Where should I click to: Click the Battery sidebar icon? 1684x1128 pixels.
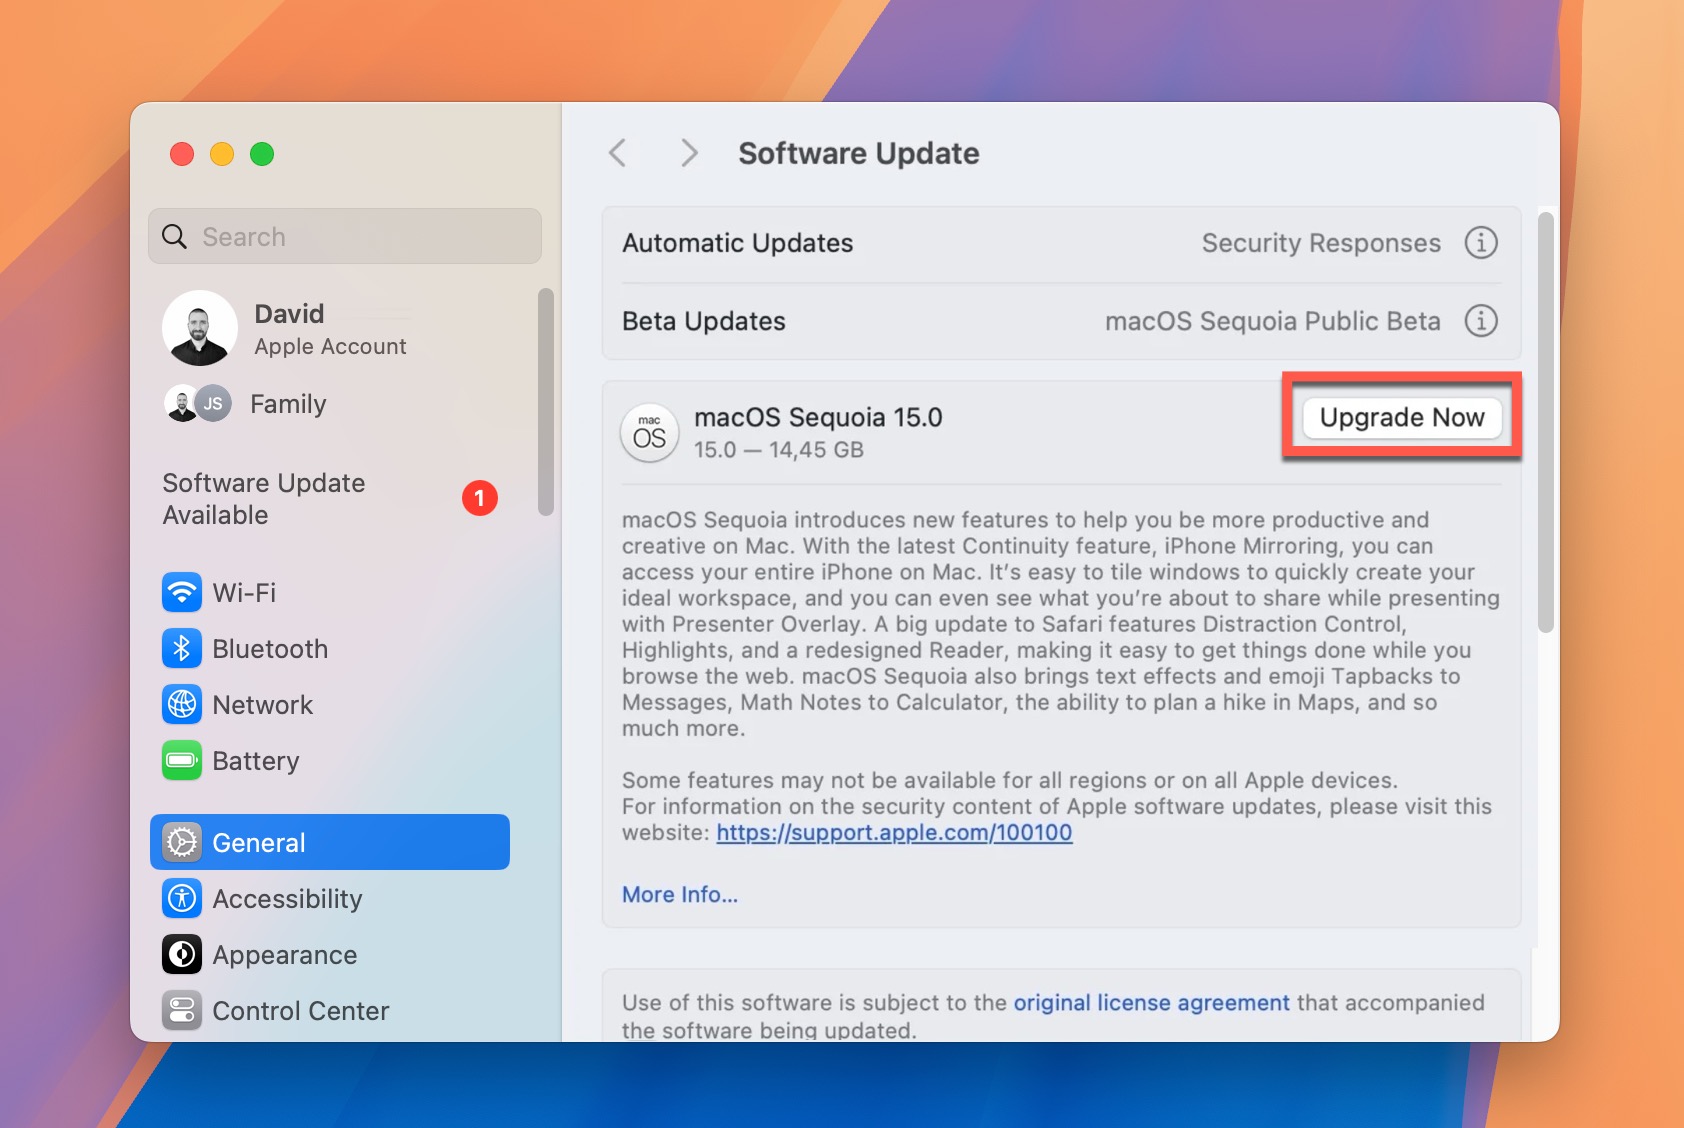click(x=182, y=760)
